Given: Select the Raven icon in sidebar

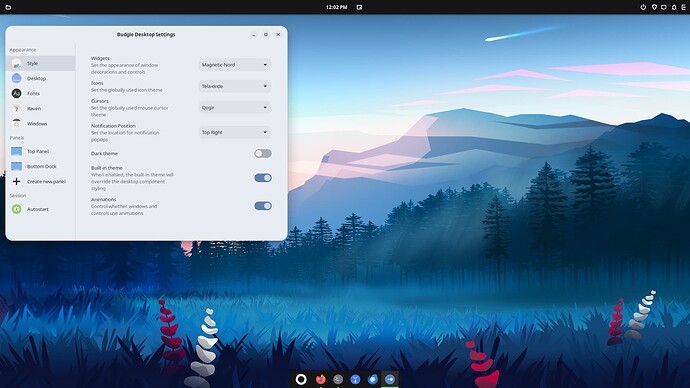Looking at the screenshot, I should [16, 108].
